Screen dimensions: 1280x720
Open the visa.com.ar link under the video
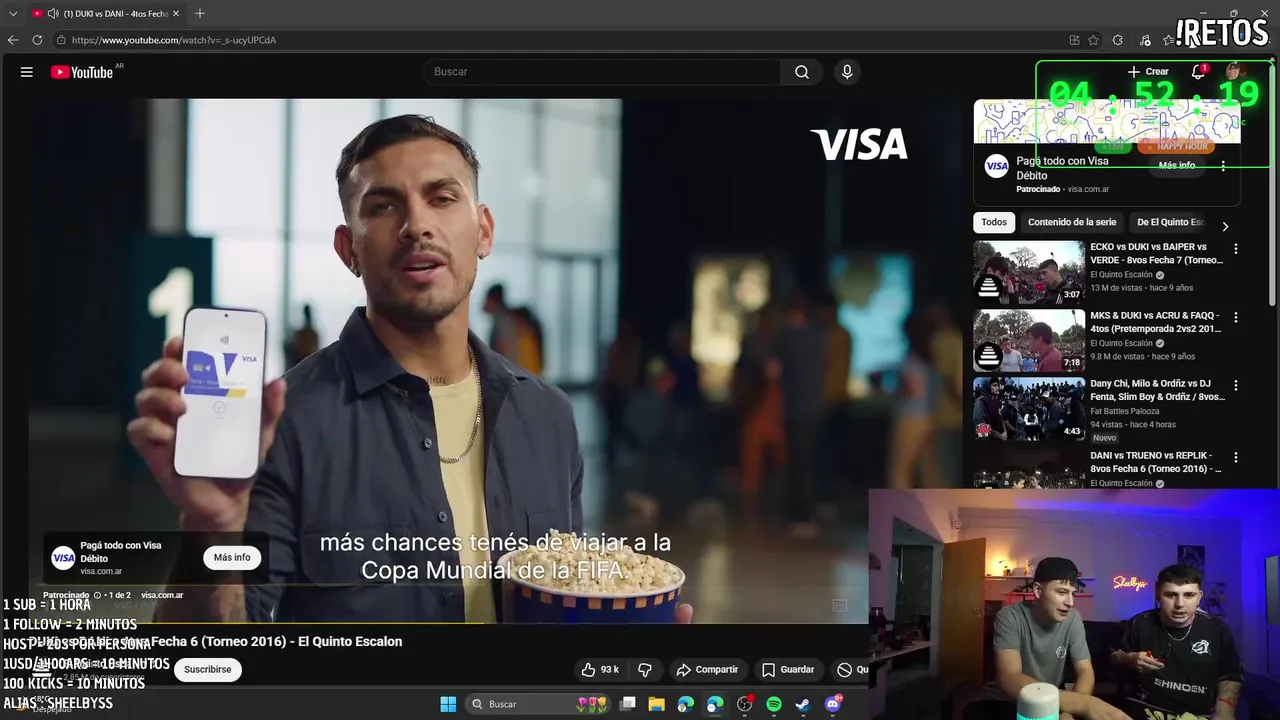pyautogui.click(x=162, y=596)
